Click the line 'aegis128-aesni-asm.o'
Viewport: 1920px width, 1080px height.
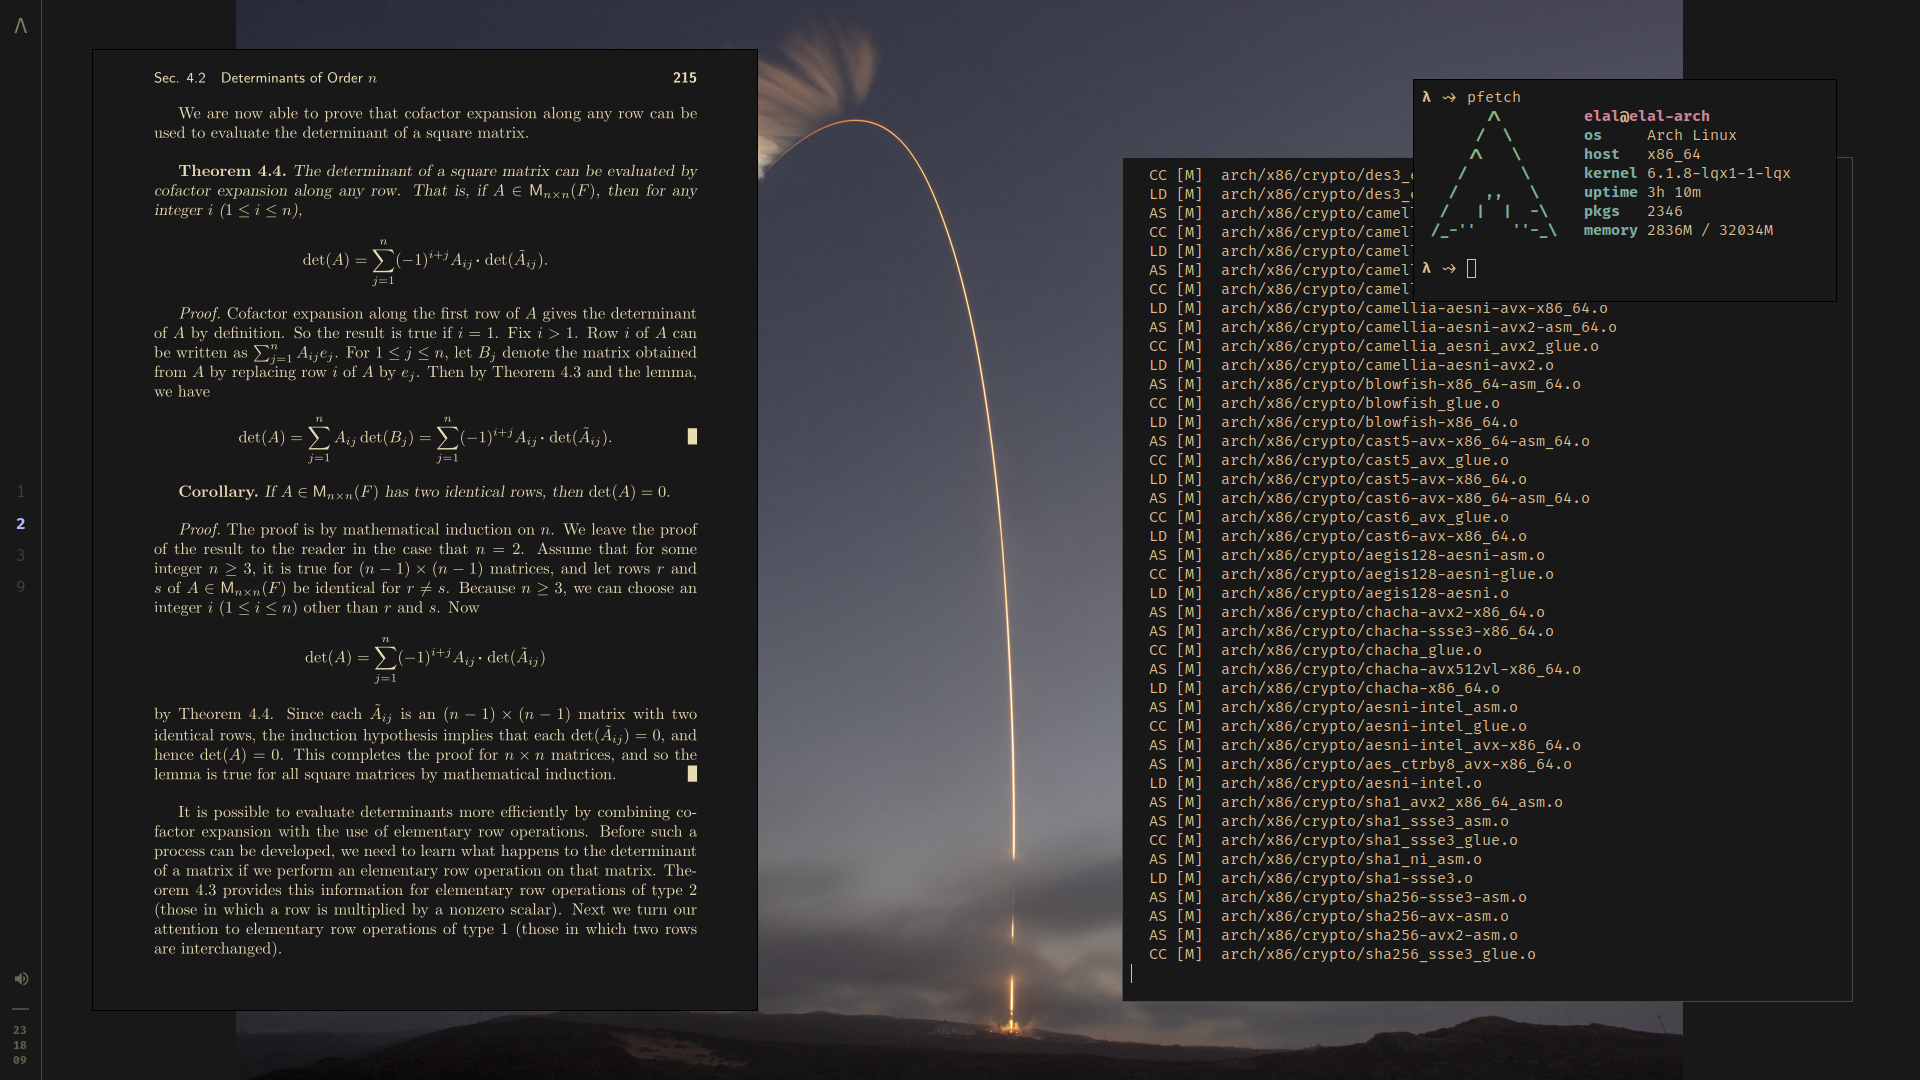tap(1347, 555)
